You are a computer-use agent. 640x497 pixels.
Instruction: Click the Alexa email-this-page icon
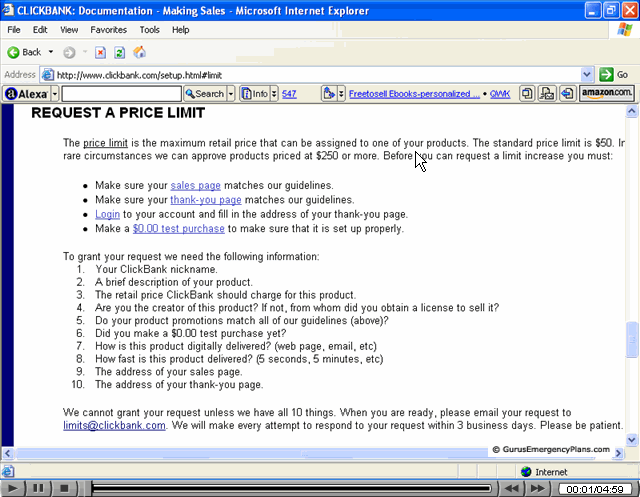tap(547, 94)
